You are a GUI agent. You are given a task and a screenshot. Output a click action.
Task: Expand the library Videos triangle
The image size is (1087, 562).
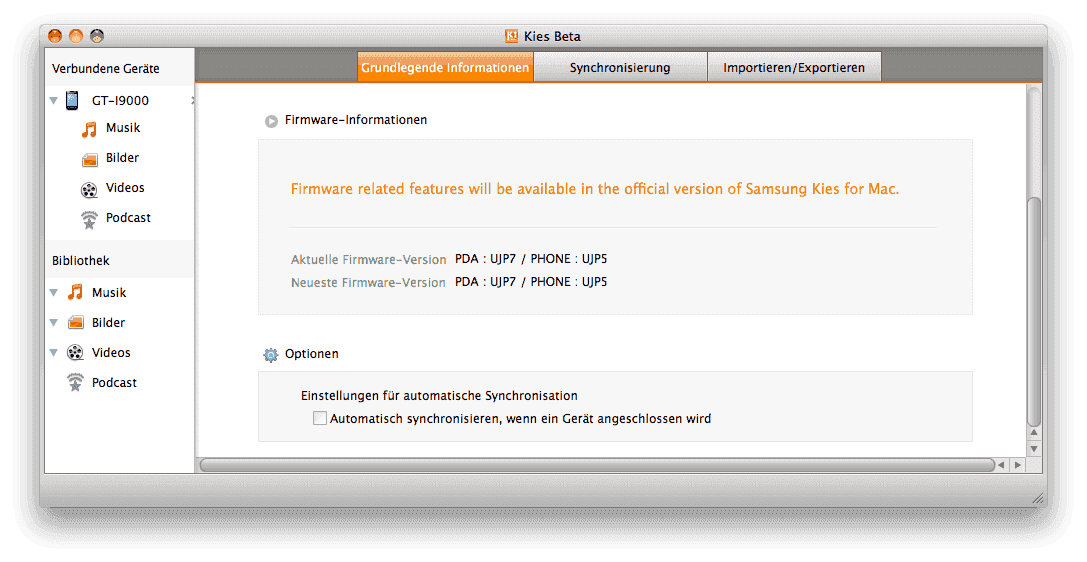tap(53, 353)
